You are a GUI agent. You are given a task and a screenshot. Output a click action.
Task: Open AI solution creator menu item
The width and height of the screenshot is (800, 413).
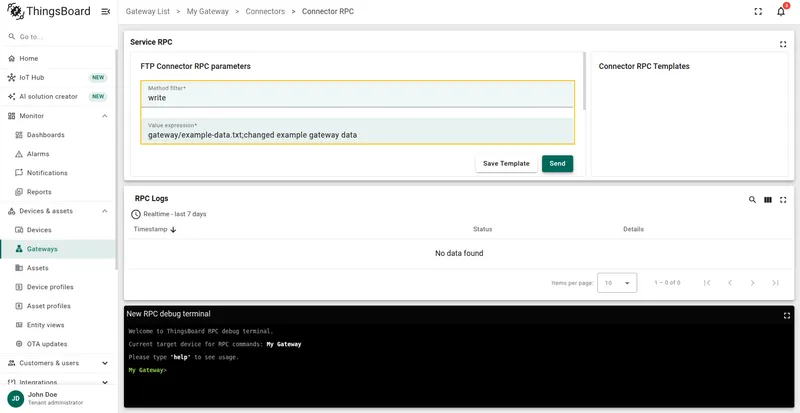[59, 96]
